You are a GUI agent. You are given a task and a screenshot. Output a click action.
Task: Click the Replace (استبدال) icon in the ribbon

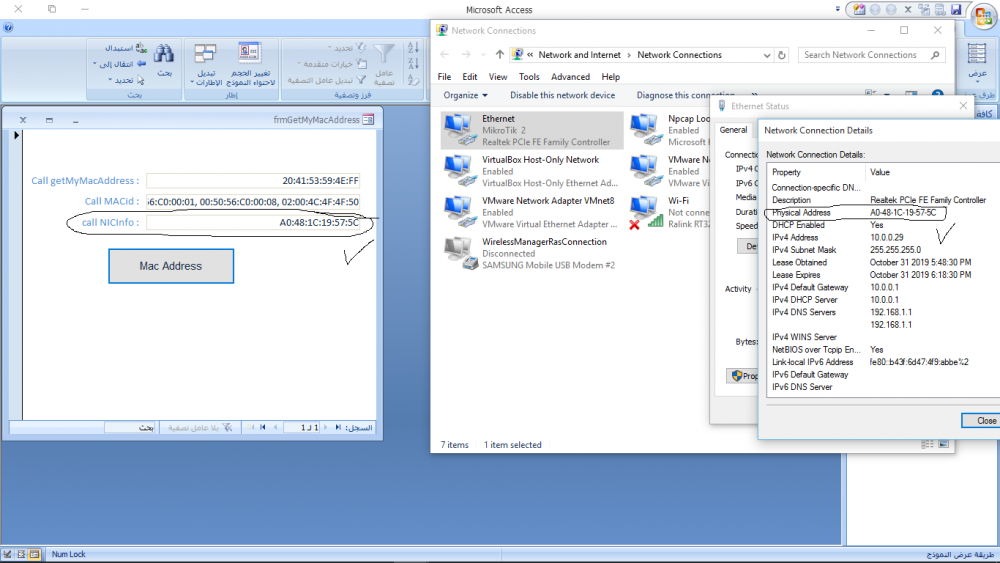141,47
